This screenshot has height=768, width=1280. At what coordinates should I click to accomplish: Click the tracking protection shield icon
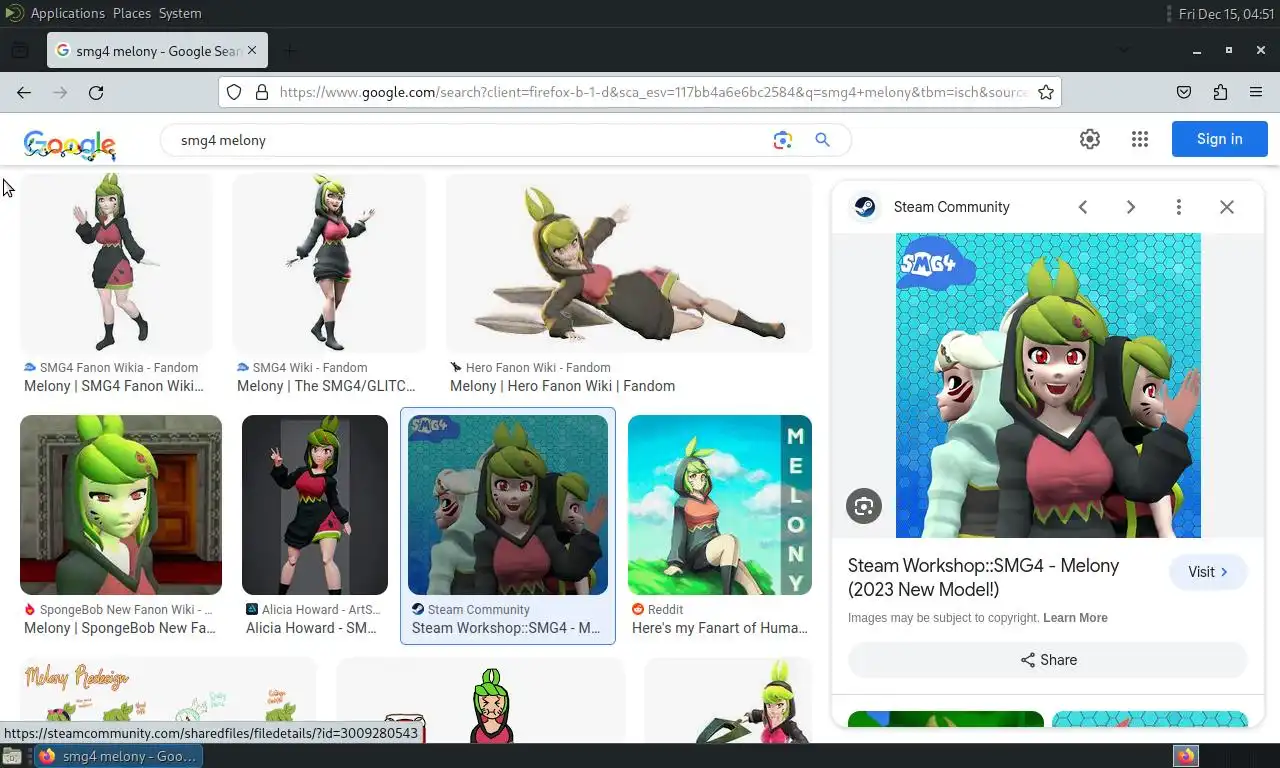[x=234, y=92]
